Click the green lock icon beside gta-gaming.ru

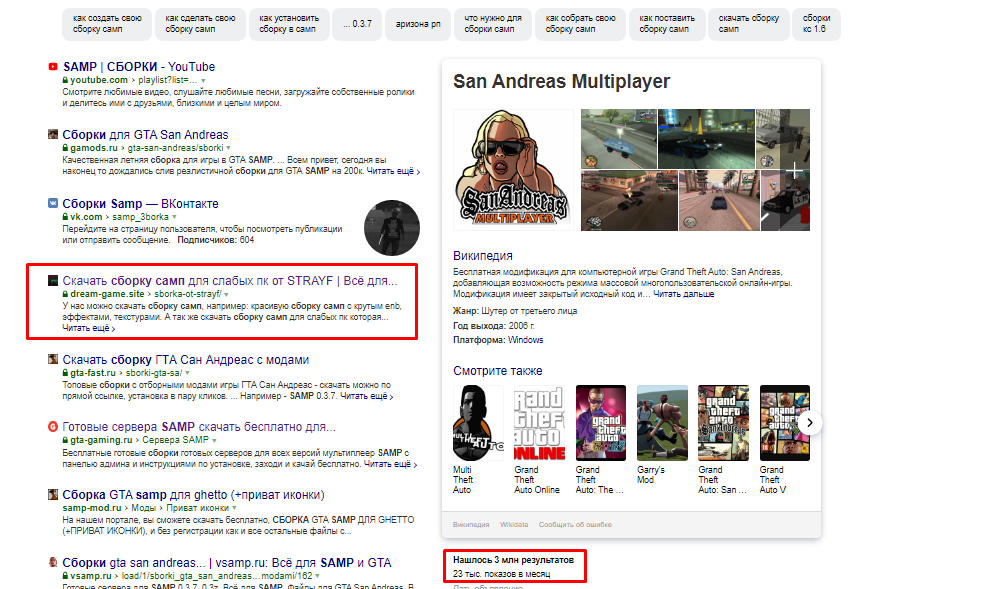tap(65, 441)
